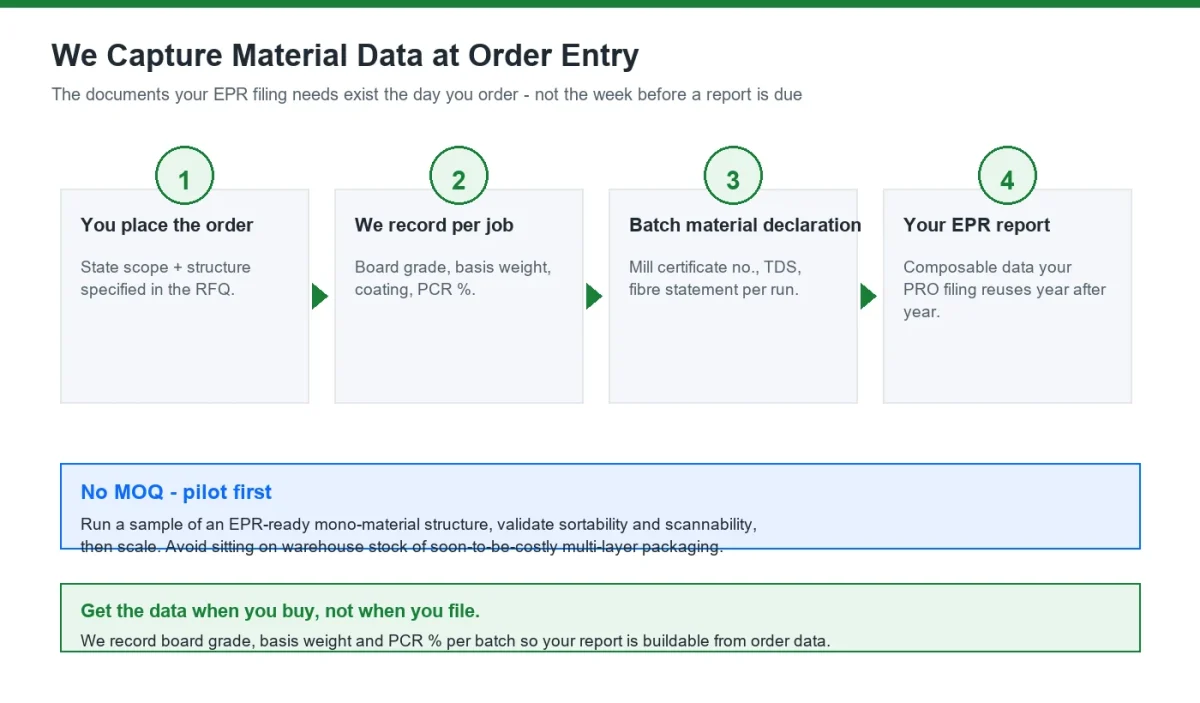Select the title 'We Capture Material Data at Order Entry'
This screenshot has width=1200, height=703.
point(345,55)
